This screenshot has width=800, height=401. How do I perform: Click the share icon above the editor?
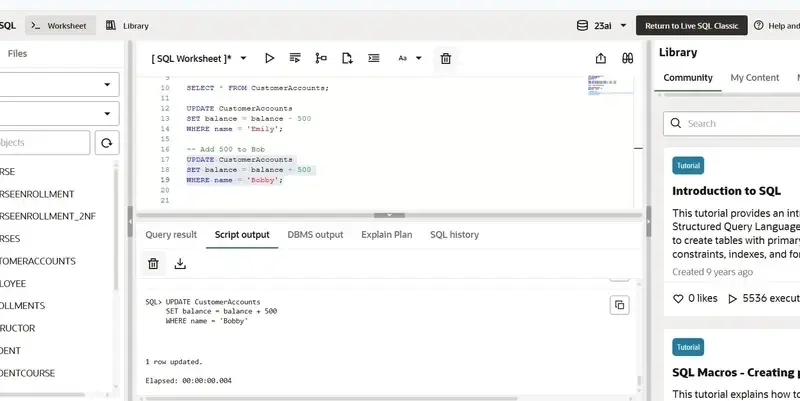click(600, 59)
